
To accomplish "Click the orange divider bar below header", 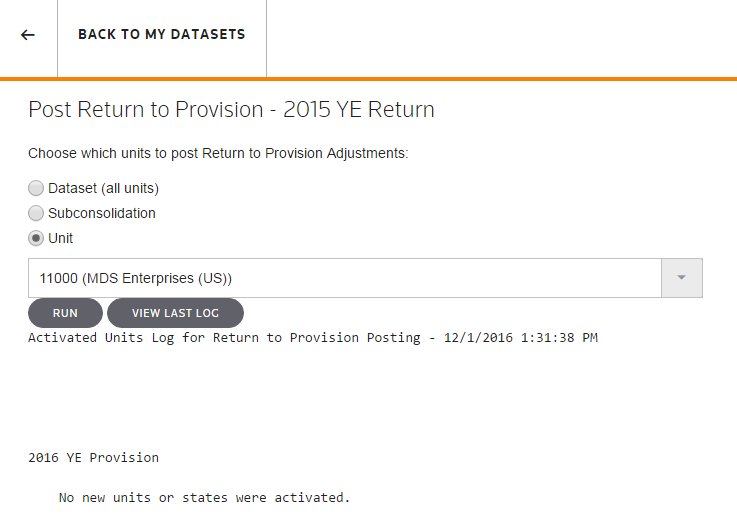I will [x=368, y=78].
